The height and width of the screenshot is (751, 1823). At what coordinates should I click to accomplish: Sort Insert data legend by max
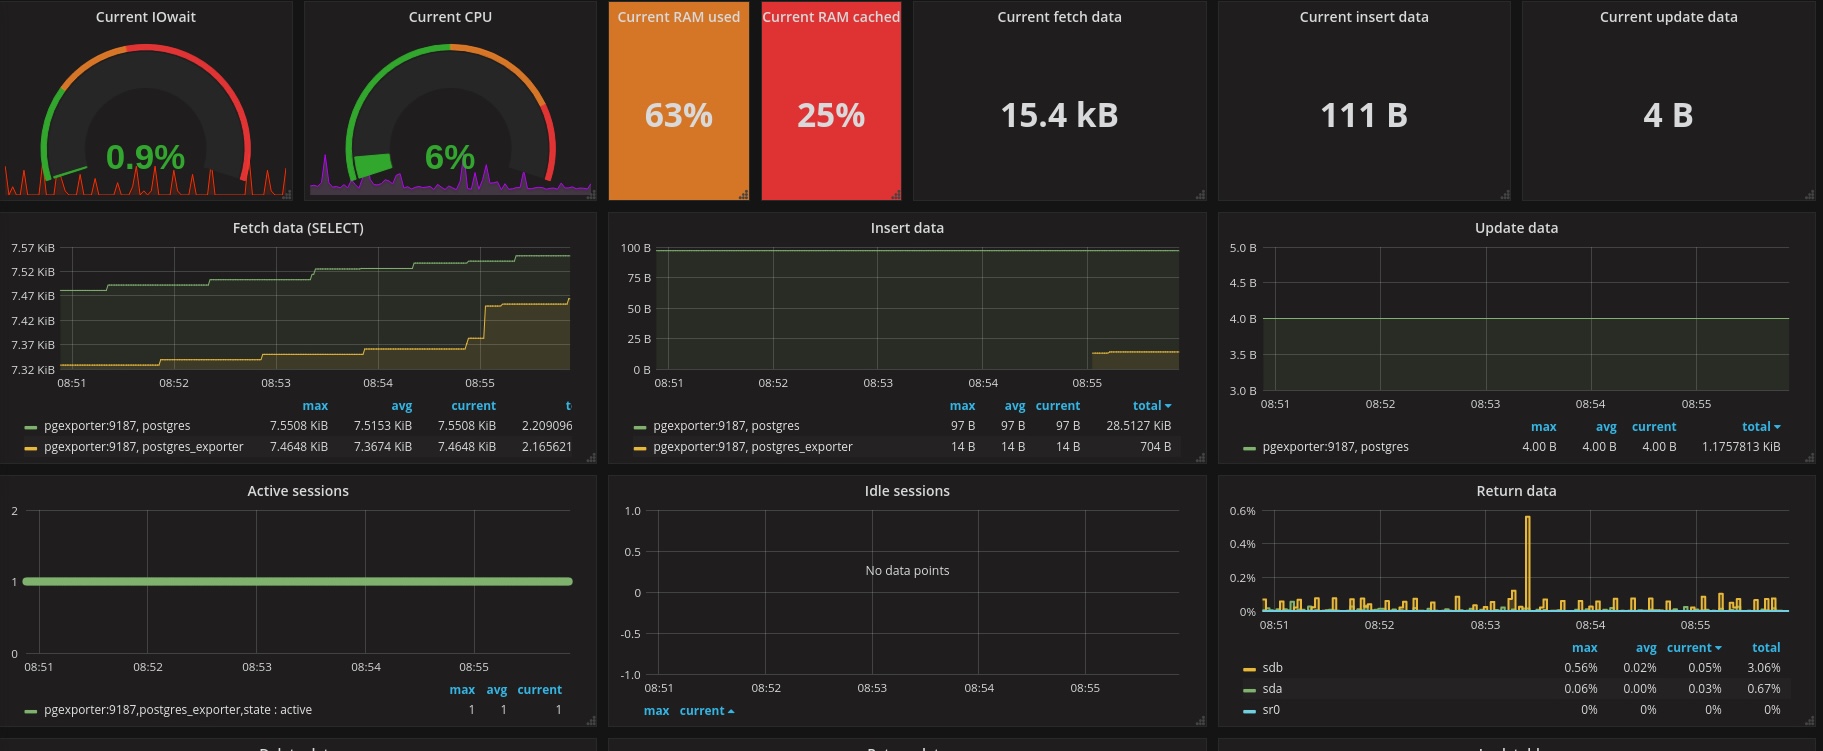coord(962,406)
